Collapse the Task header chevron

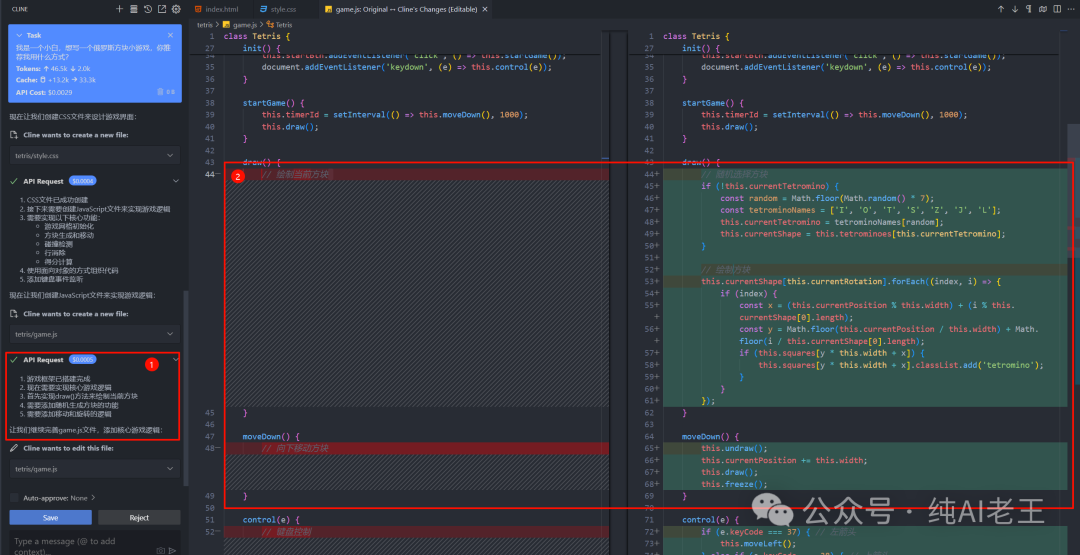point(19,35)
